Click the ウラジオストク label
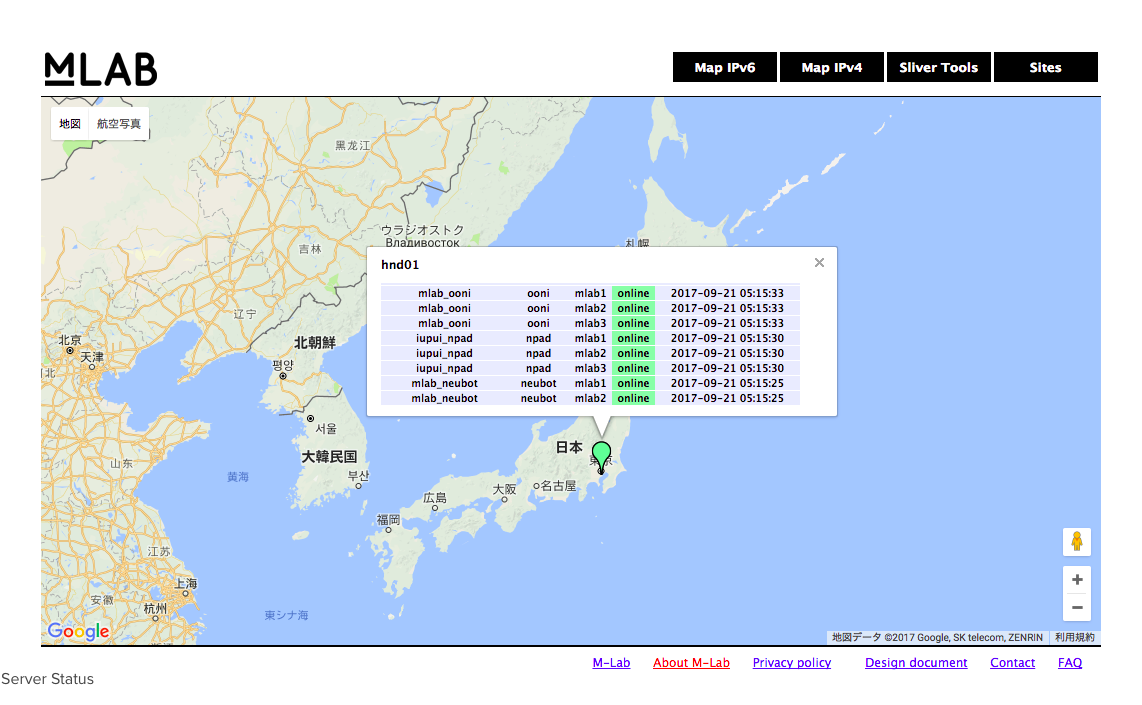 422,230
